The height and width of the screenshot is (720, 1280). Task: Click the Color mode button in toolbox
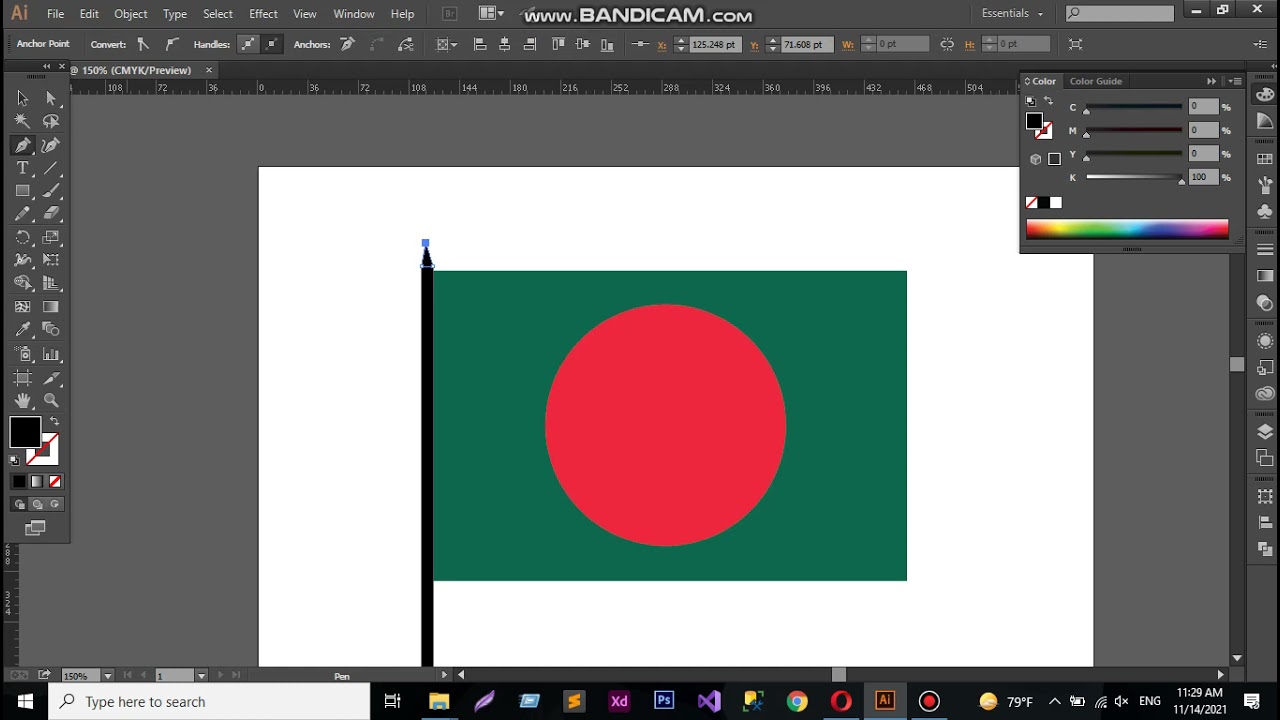18,482
